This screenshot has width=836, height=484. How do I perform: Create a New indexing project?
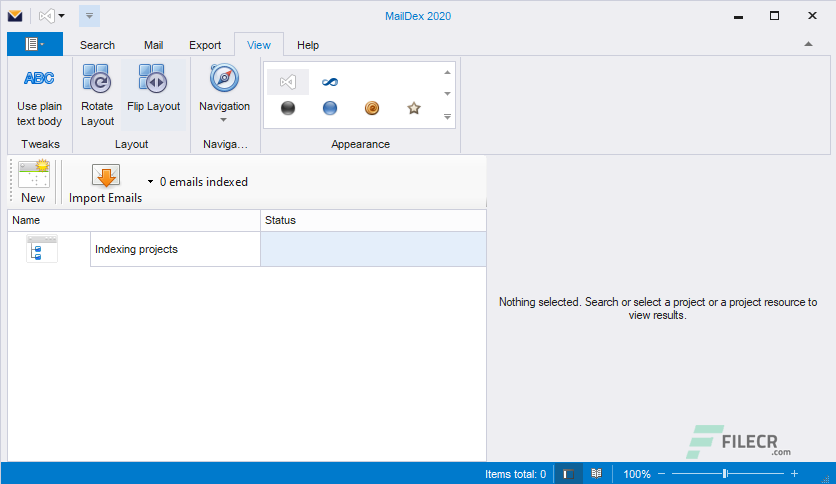[x=34, y=182]
